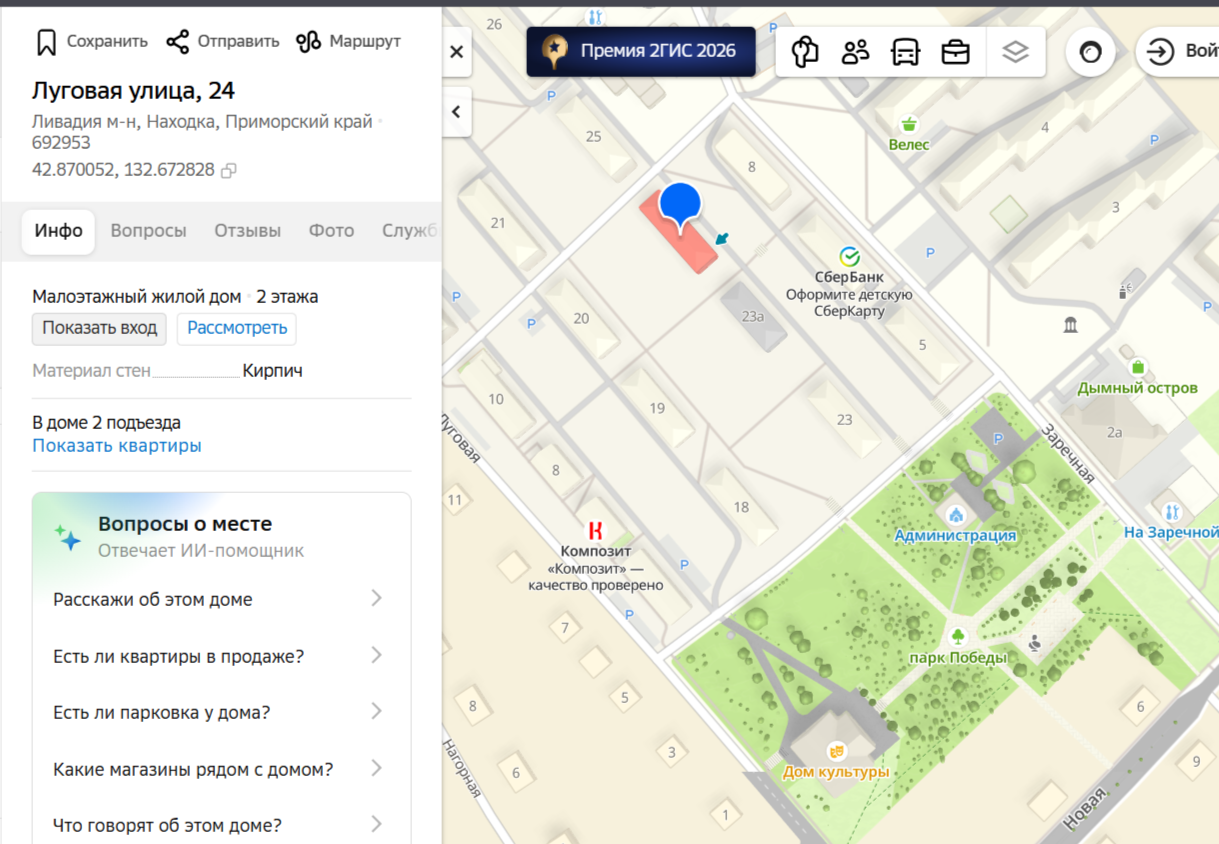The image size is (1219, 844).
Task: Click the Нагорная street label
Action: [463, 769]
